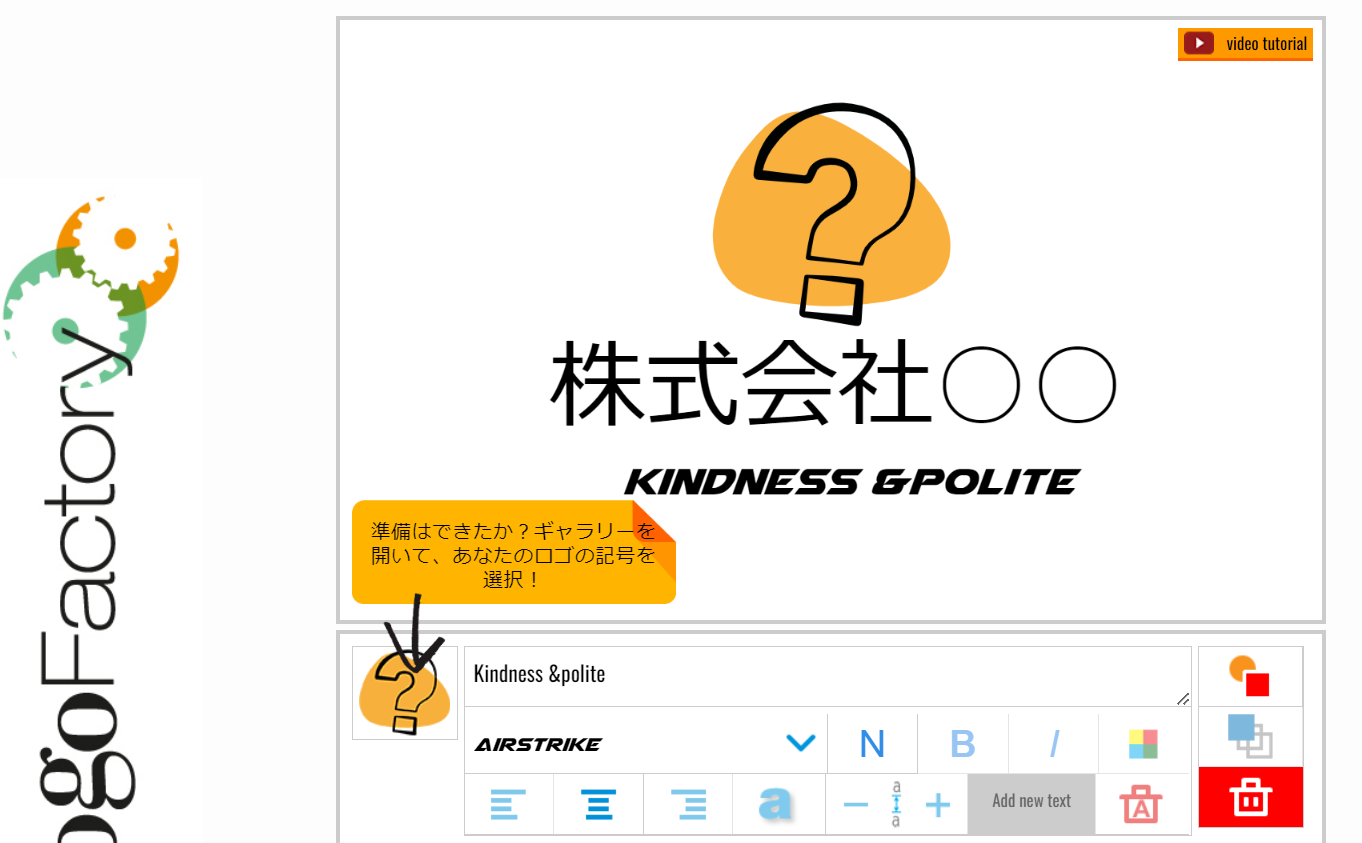This screenshot has width=1362, height=843.
Task: Select the question mark symbol on the canvas
Action: coord(832,214)
